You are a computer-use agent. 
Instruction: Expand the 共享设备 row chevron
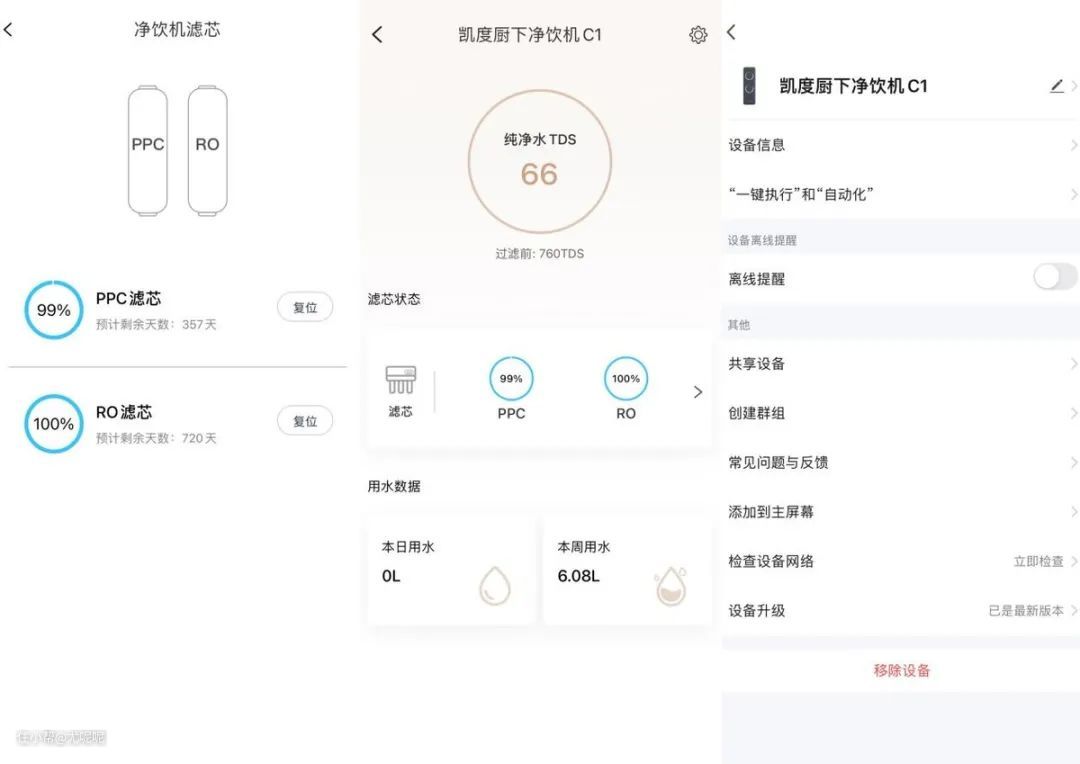click(1074, 364)
